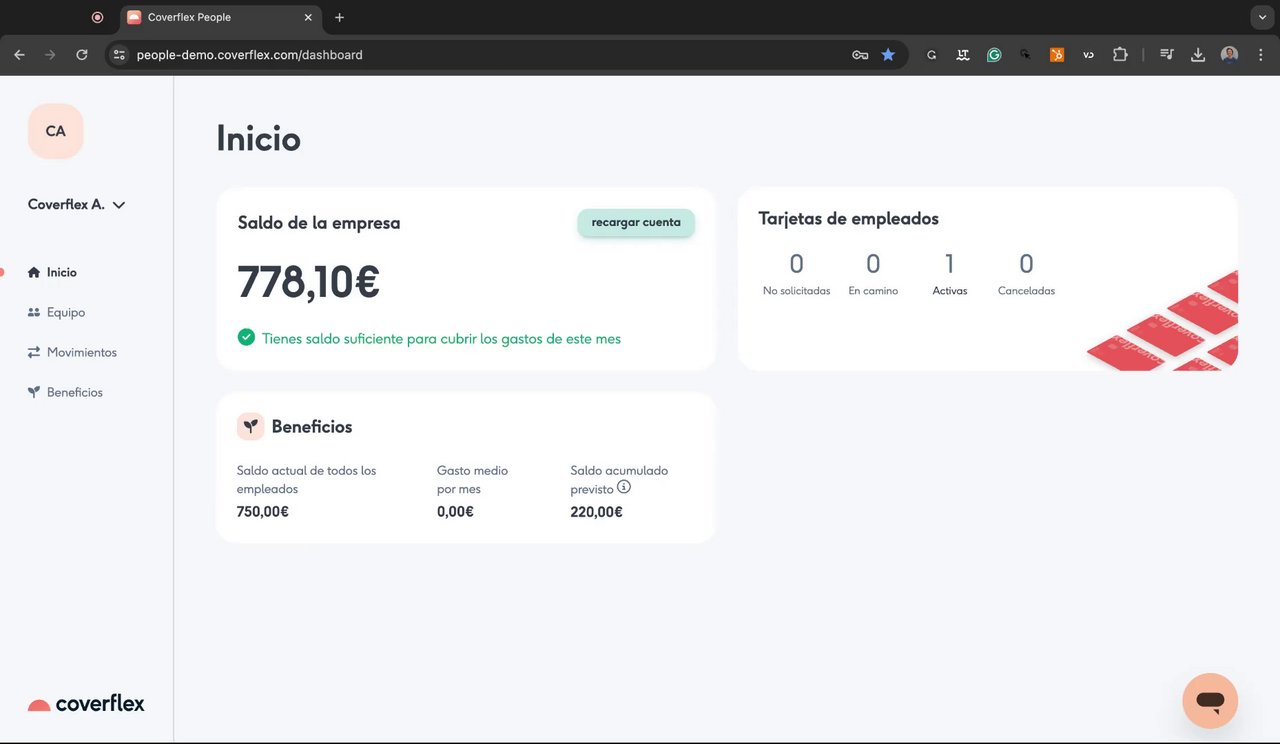The width and height of the screenshot is (1280, 744).
Task: Click the En camino card count
Action: click(873, 264)
